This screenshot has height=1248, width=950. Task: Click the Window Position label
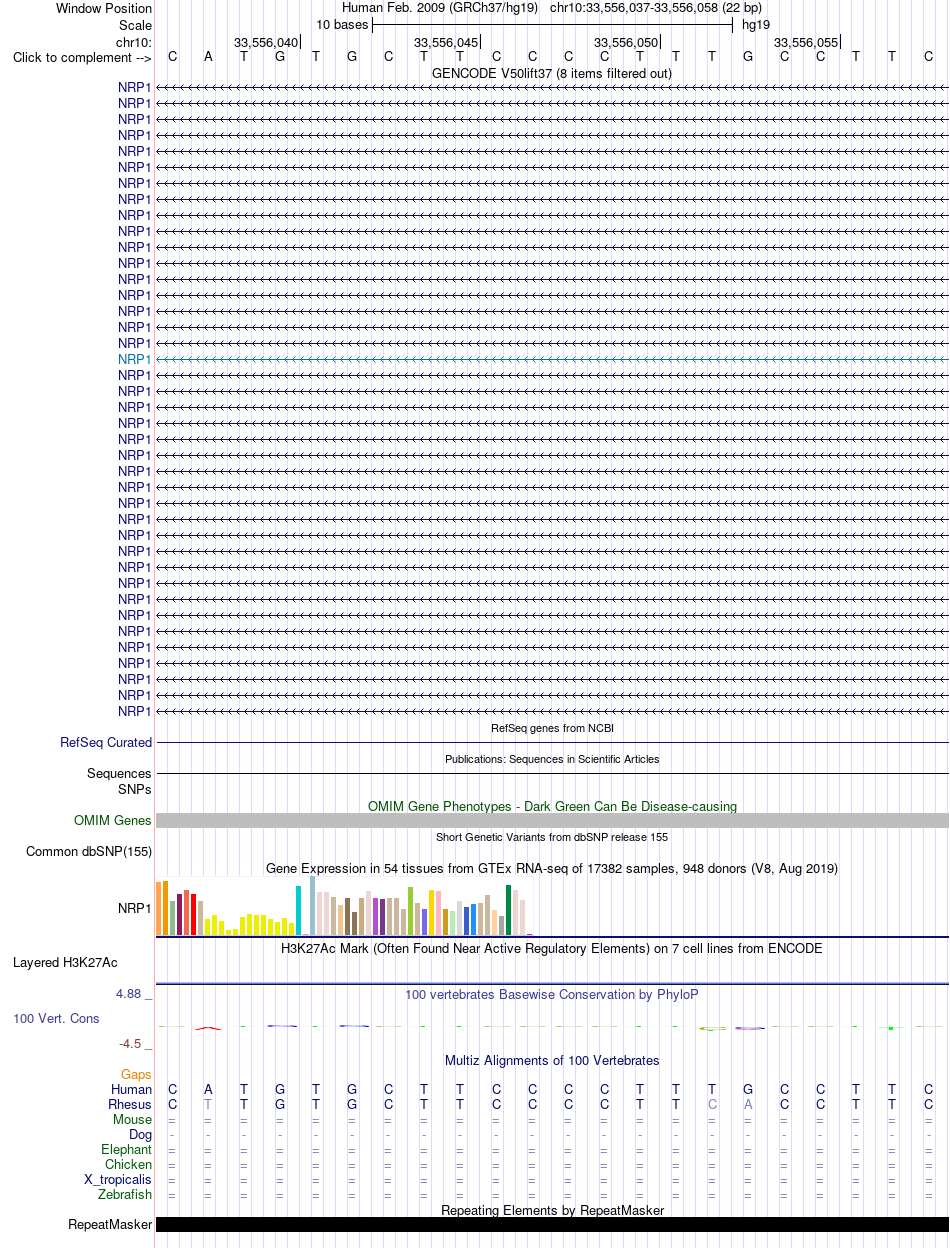[x=104, y=8]
